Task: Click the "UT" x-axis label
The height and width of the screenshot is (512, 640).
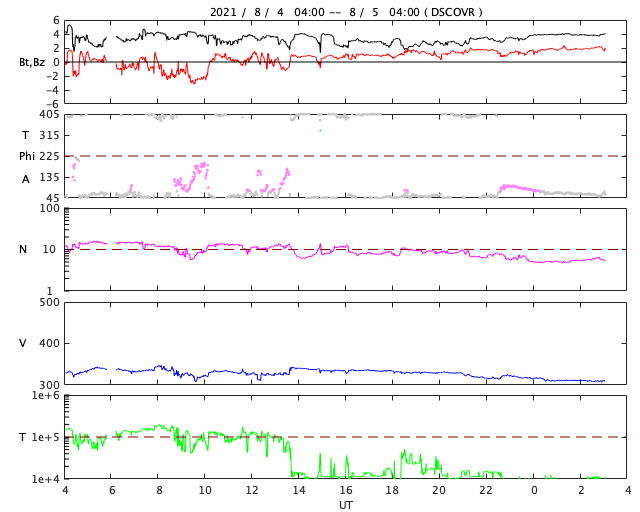Action: (346, 505)
